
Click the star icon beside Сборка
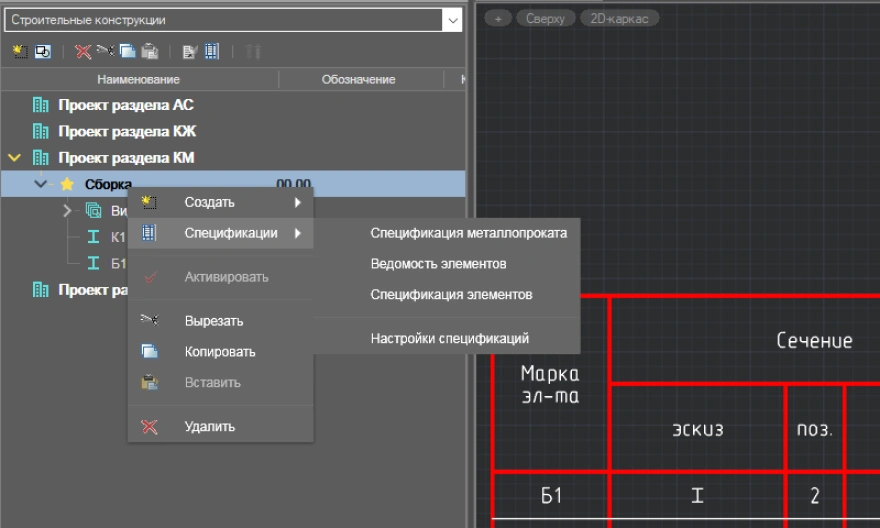[x=67, y=184]
